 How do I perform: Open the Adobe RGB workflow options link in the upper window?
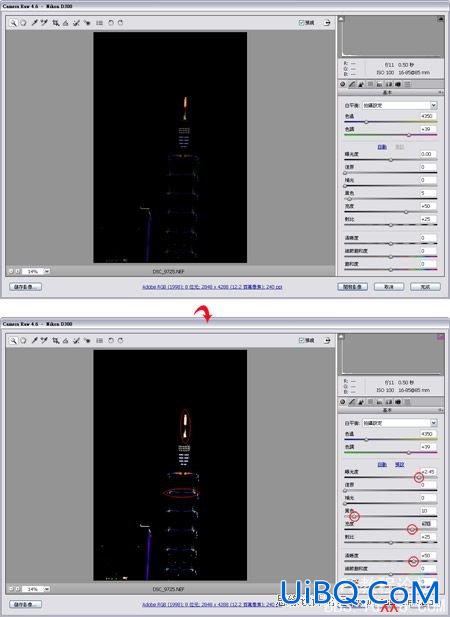click(x=212, y=287)
